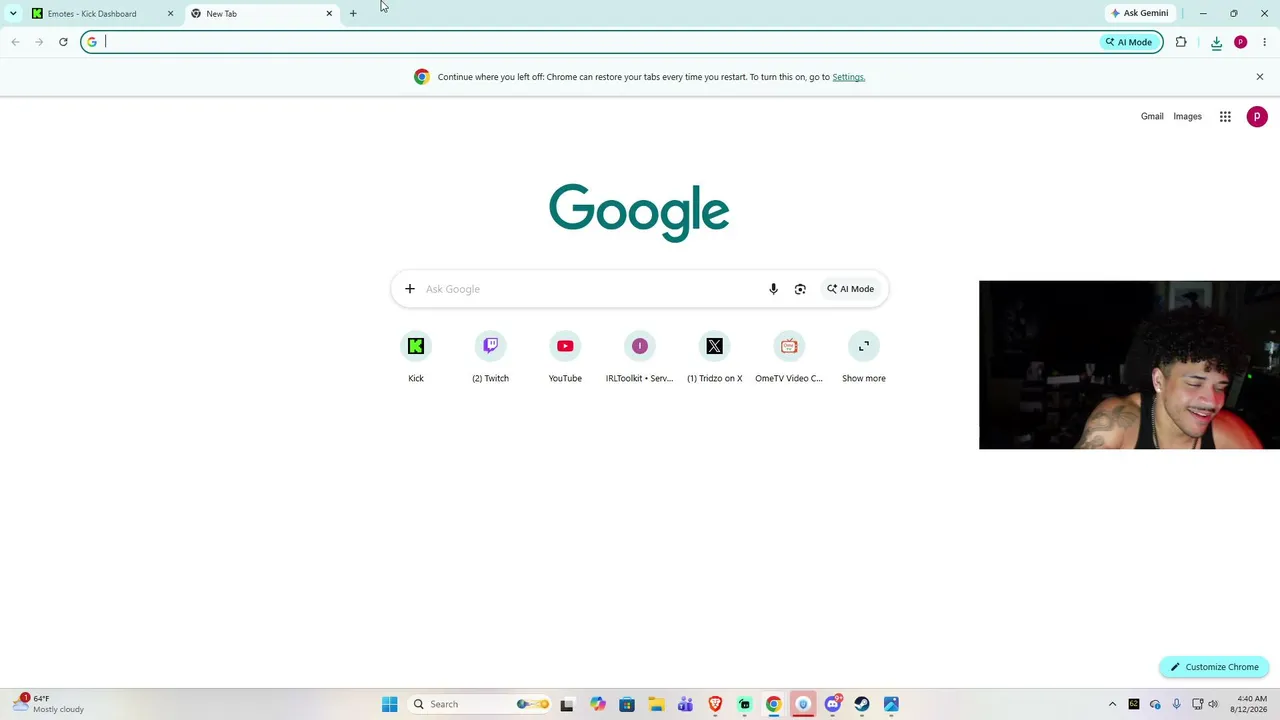This screenshot has width=1280, height=720.
Task: Reload the current page
Action: tap(63, 42)
